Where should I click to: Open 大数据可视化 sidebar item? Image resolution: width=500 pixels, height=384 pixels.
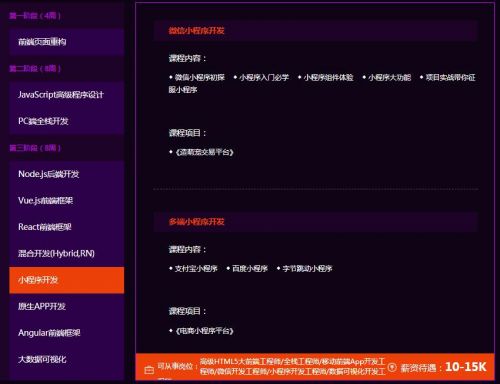(67, 359)
